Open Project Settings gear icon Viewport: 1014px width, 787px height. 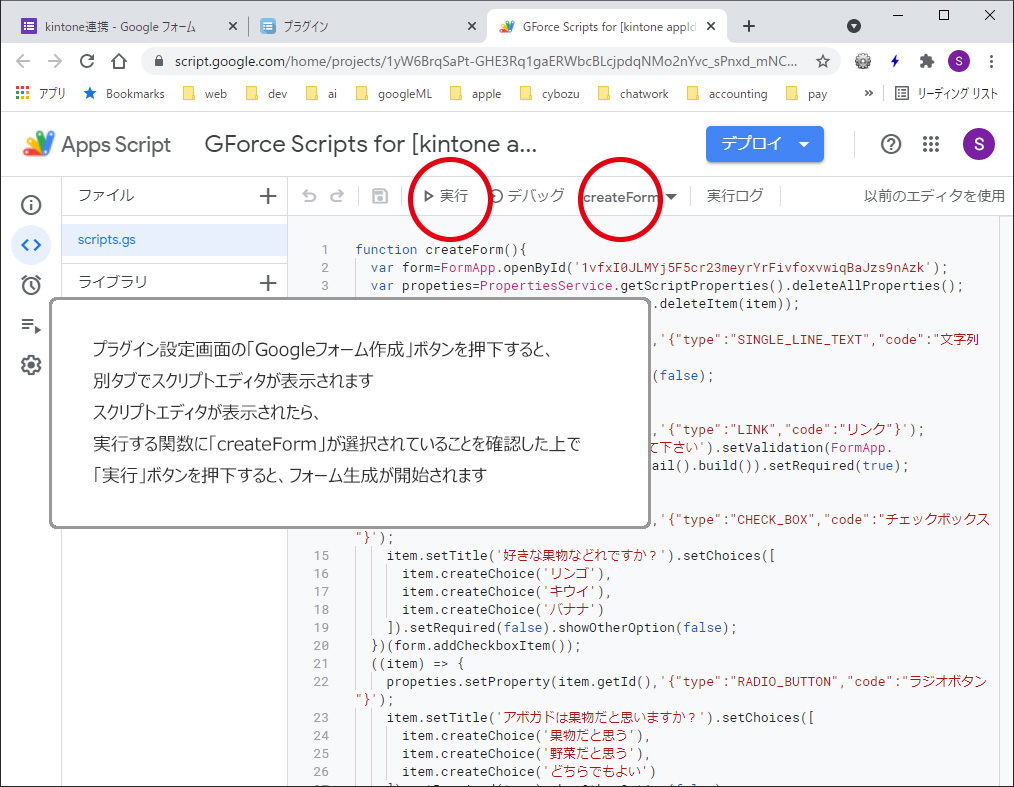click(x=31, y=365)
